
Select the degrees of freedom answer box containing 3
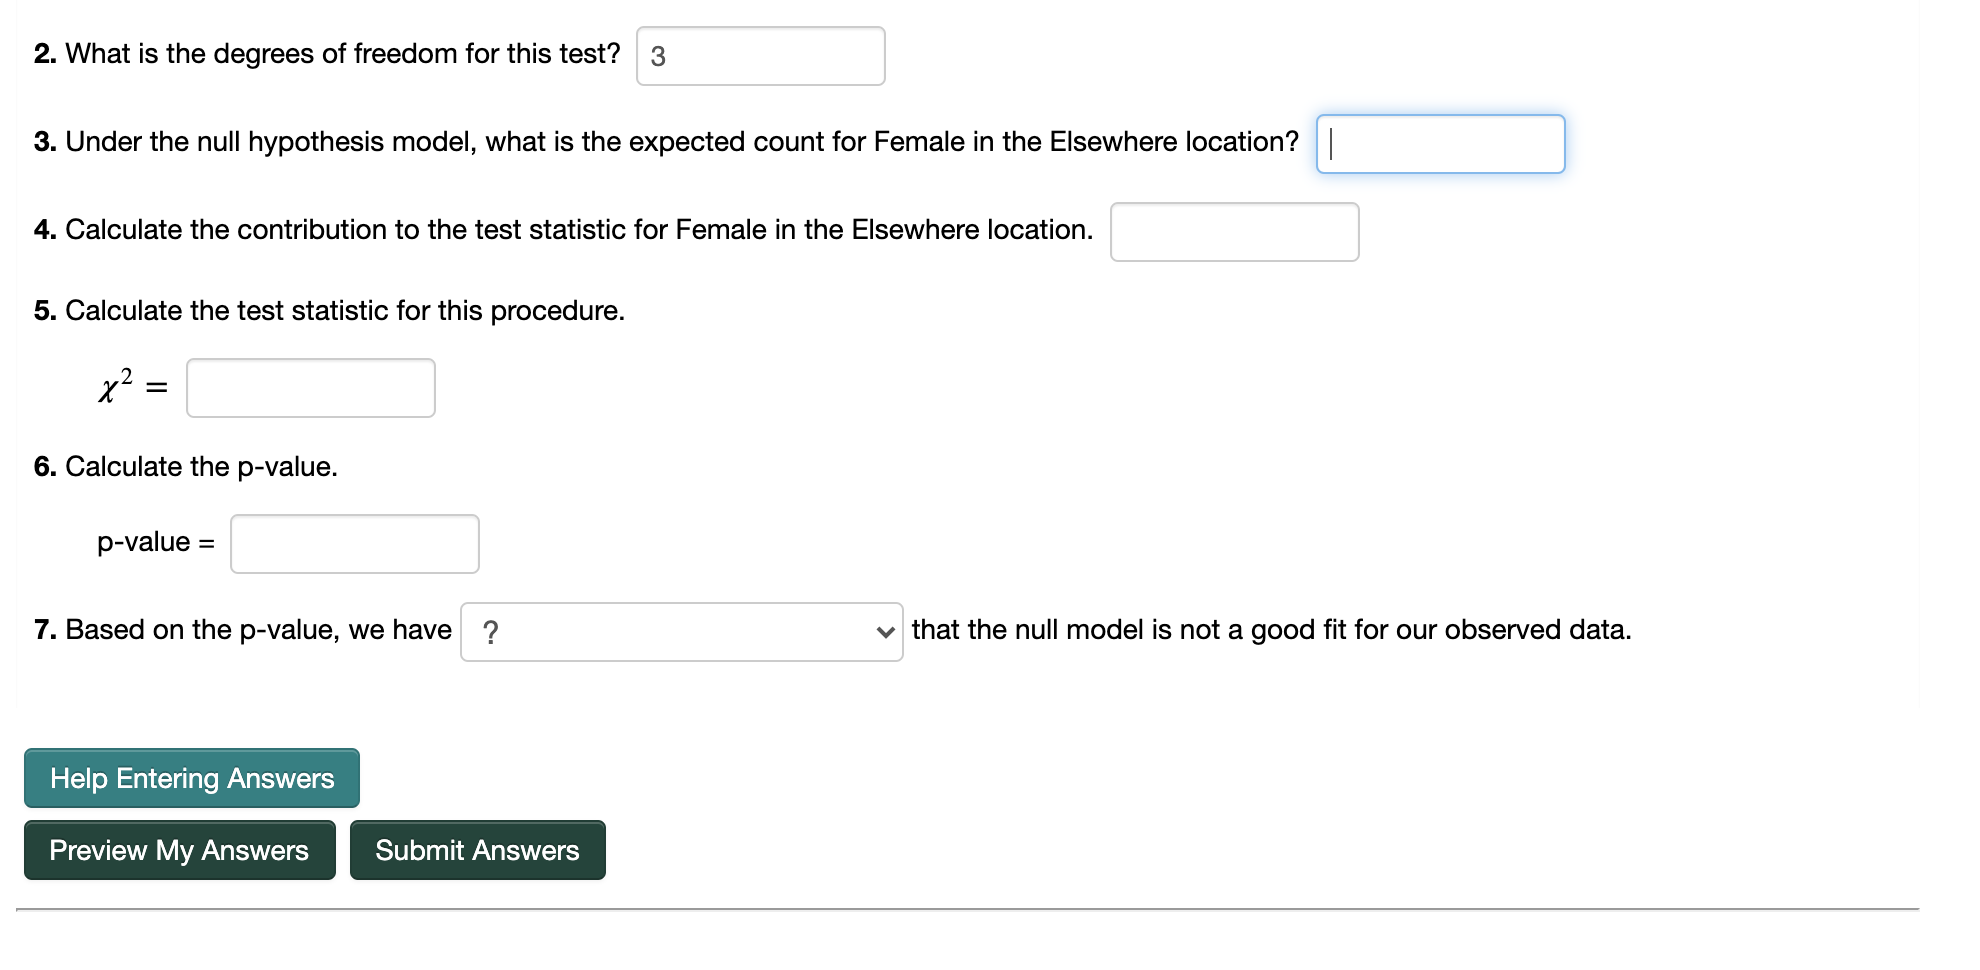point(760,56)
